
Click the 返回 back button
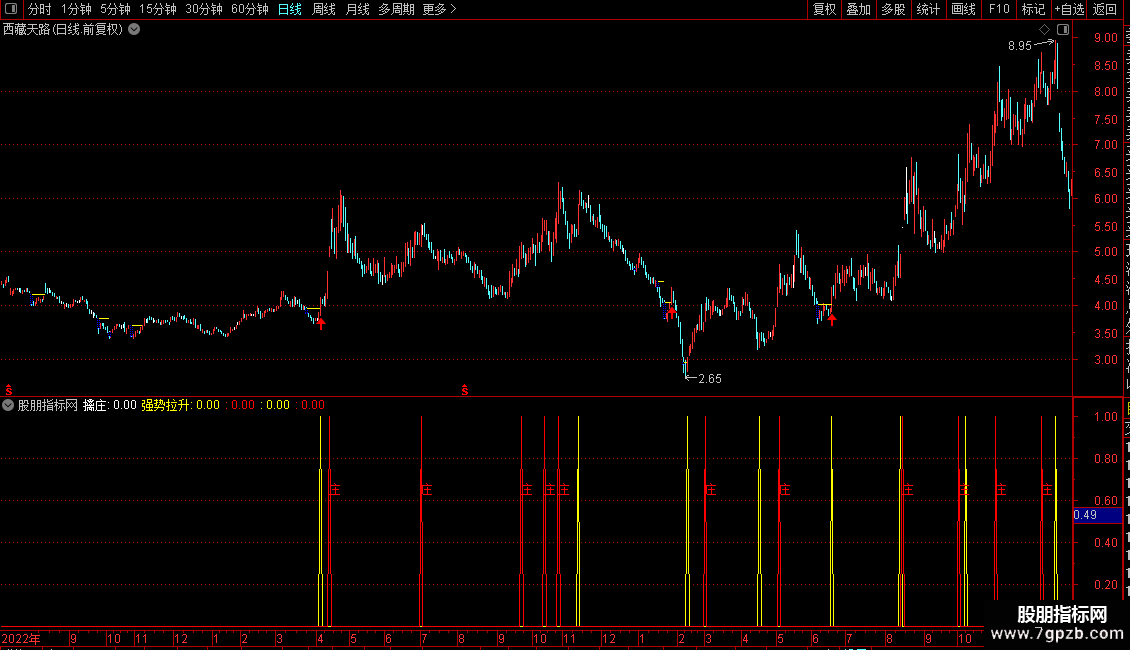[1105, 9]
